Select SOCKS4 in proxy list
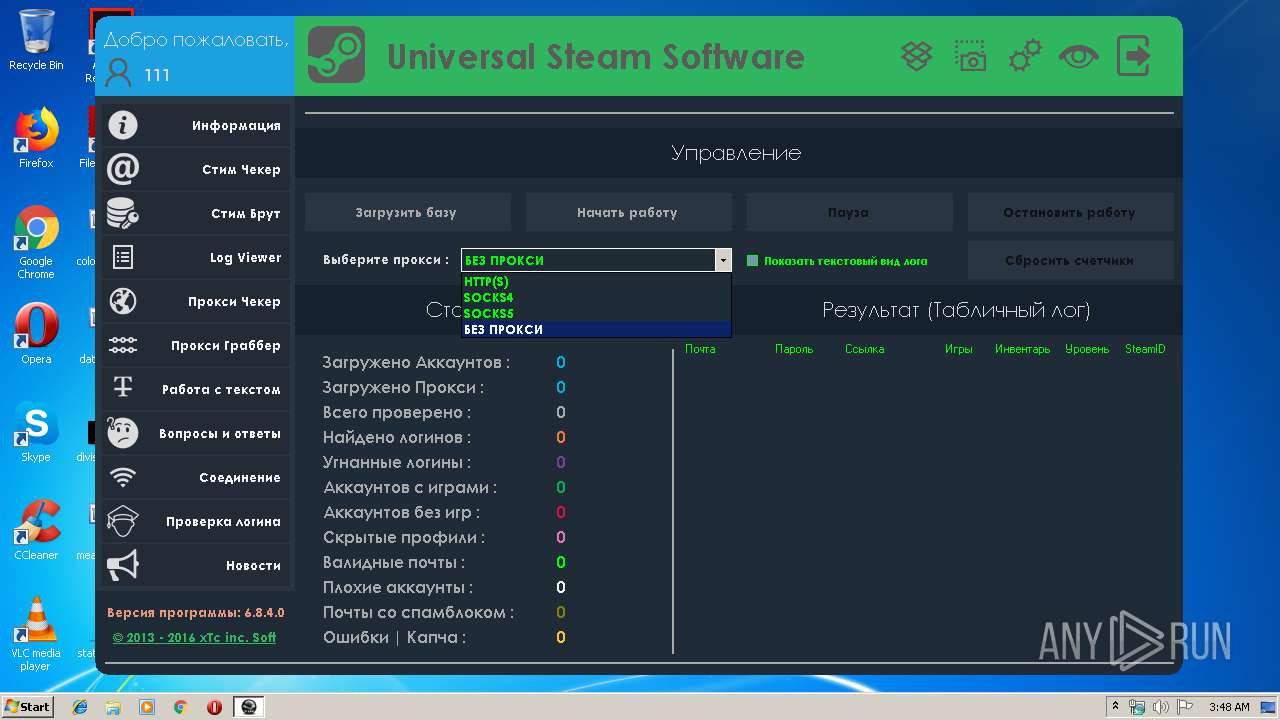The height and width of the screenshot is (720, 1280). [596, 297]
